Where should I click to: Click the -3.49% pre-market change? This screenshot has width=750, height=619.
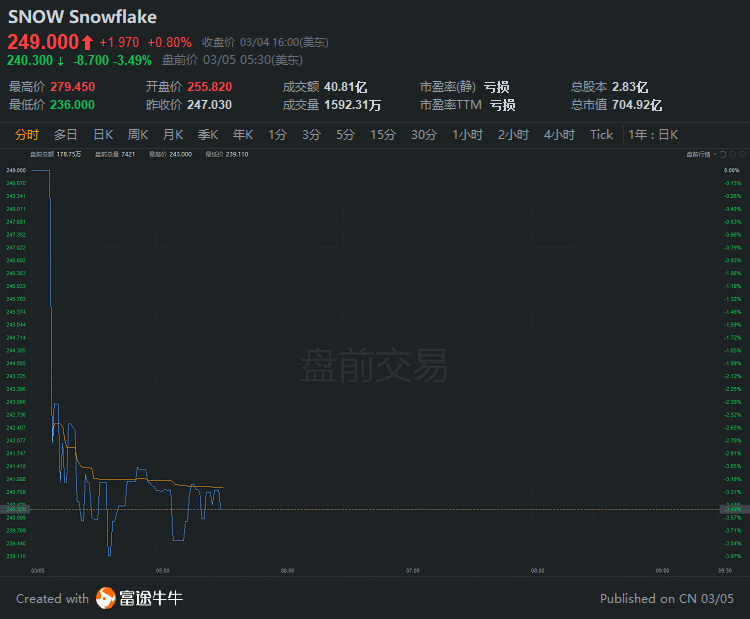[132, 60]
